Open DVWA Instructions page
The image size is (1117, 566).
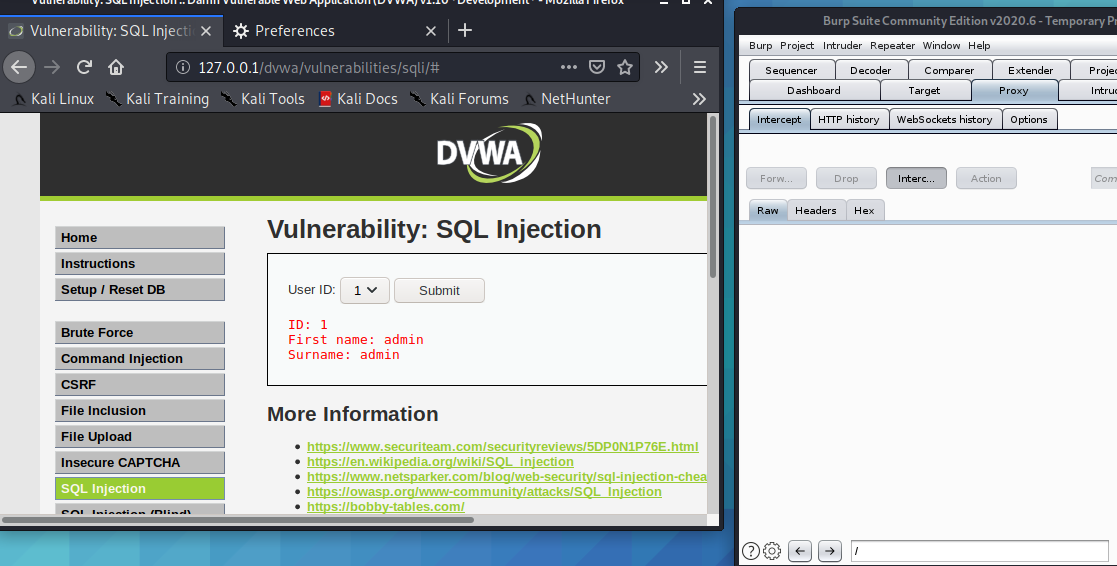(x=140, y=263)
